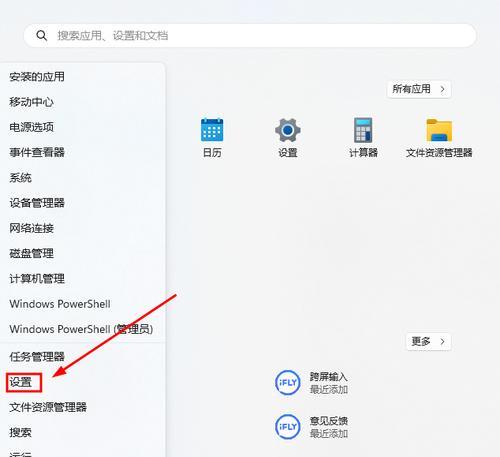Open the 跨屏输入 iFLY icon

[288, 382]
